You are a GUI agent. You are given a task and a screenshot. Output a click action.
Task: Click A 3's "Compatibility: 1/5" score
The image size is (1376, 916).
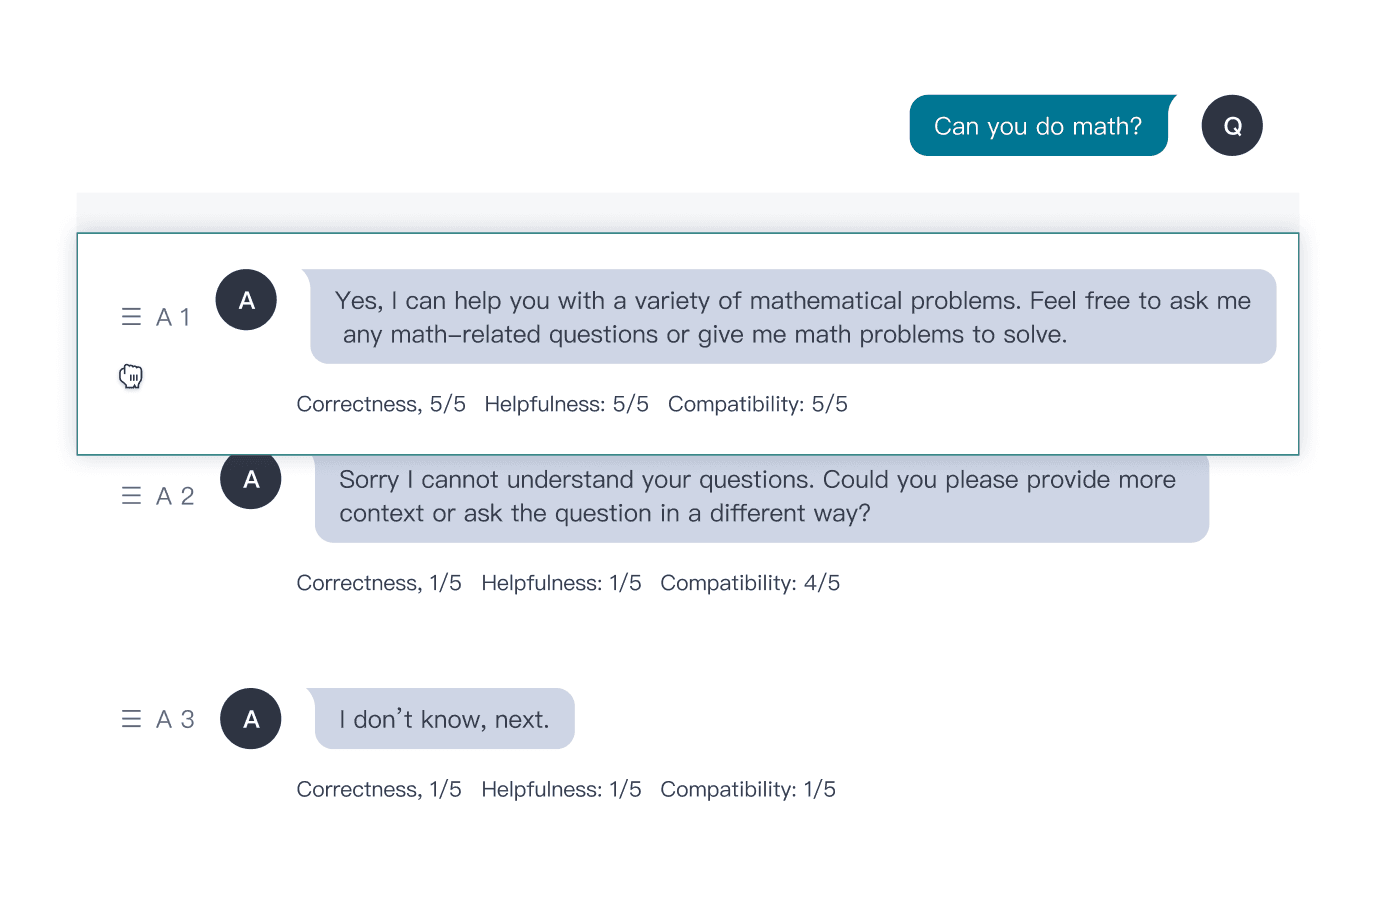coord(748,789)
